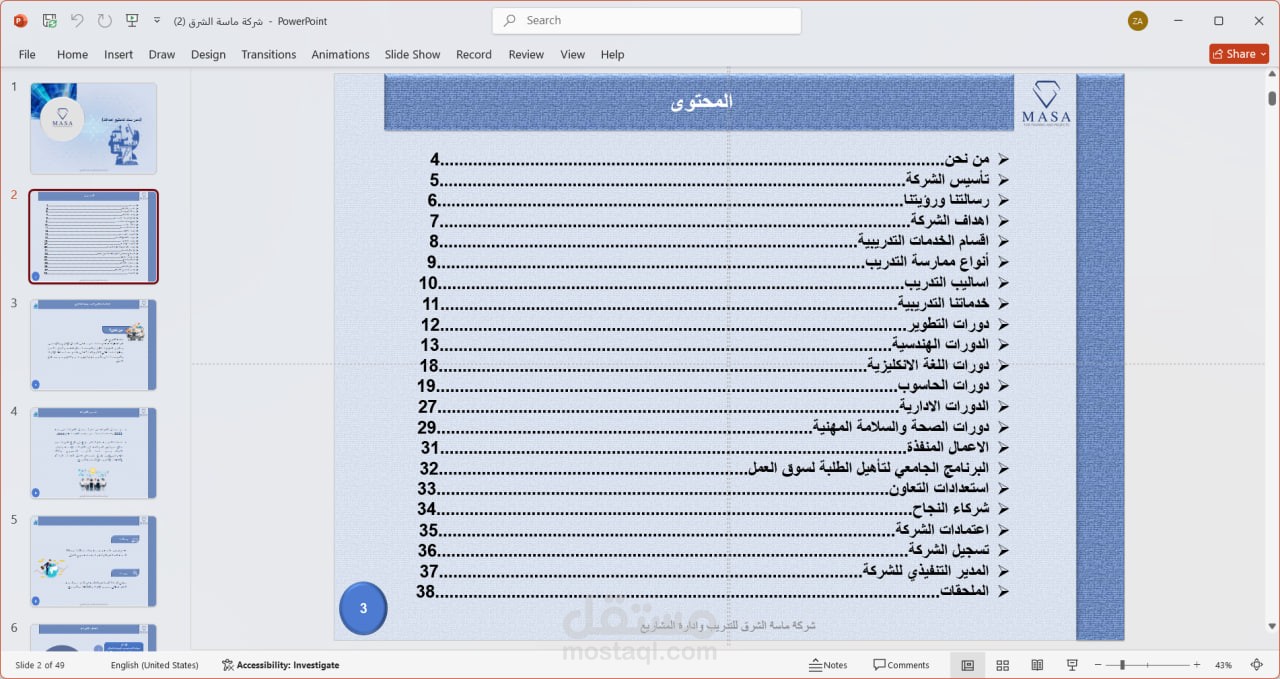Click the zoom out minus button

click(x=1098, y=665)
